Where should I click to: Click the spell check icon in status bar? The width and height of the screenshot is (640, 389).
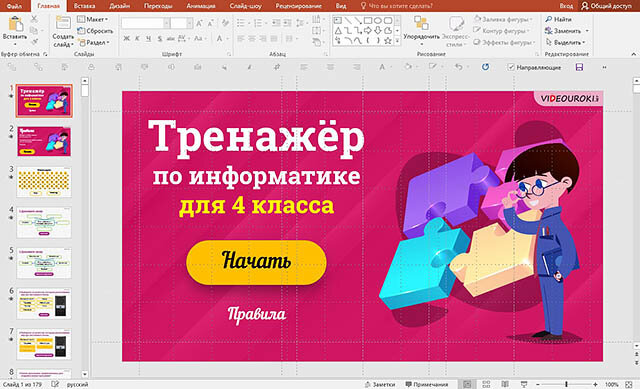pos(55,384)
